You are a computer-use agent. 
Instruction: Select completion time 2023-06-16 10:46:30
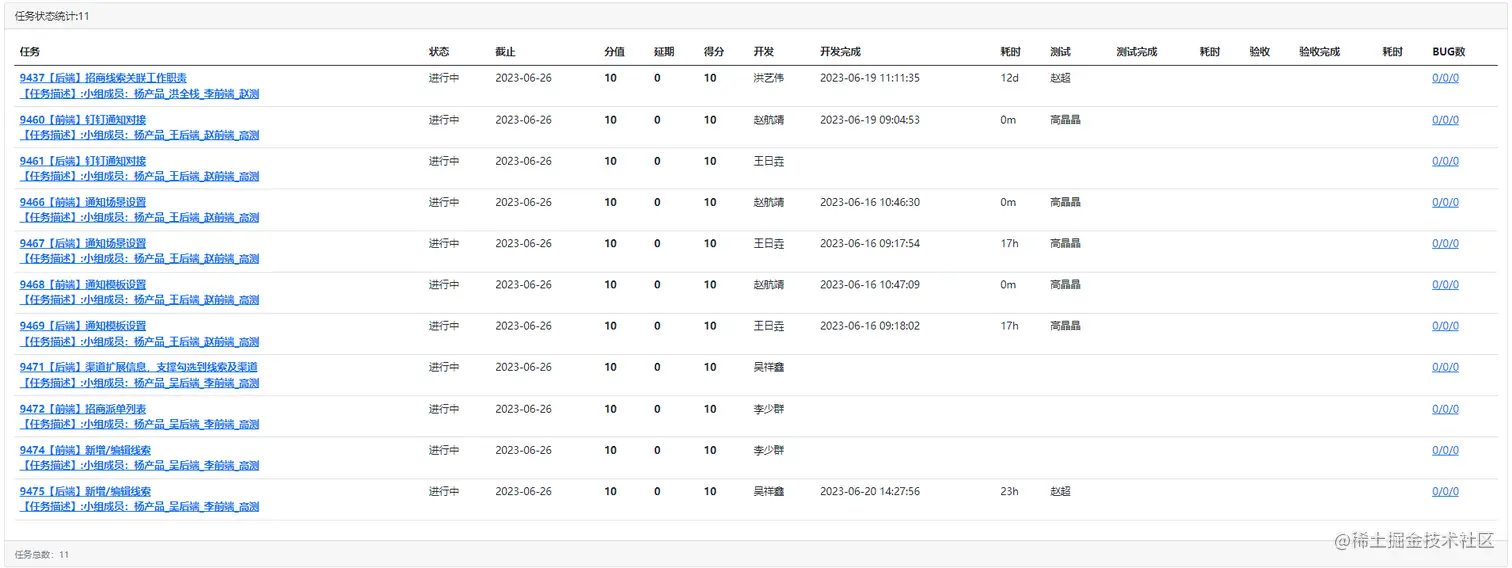pyautogui.click(x=869, y=202)
